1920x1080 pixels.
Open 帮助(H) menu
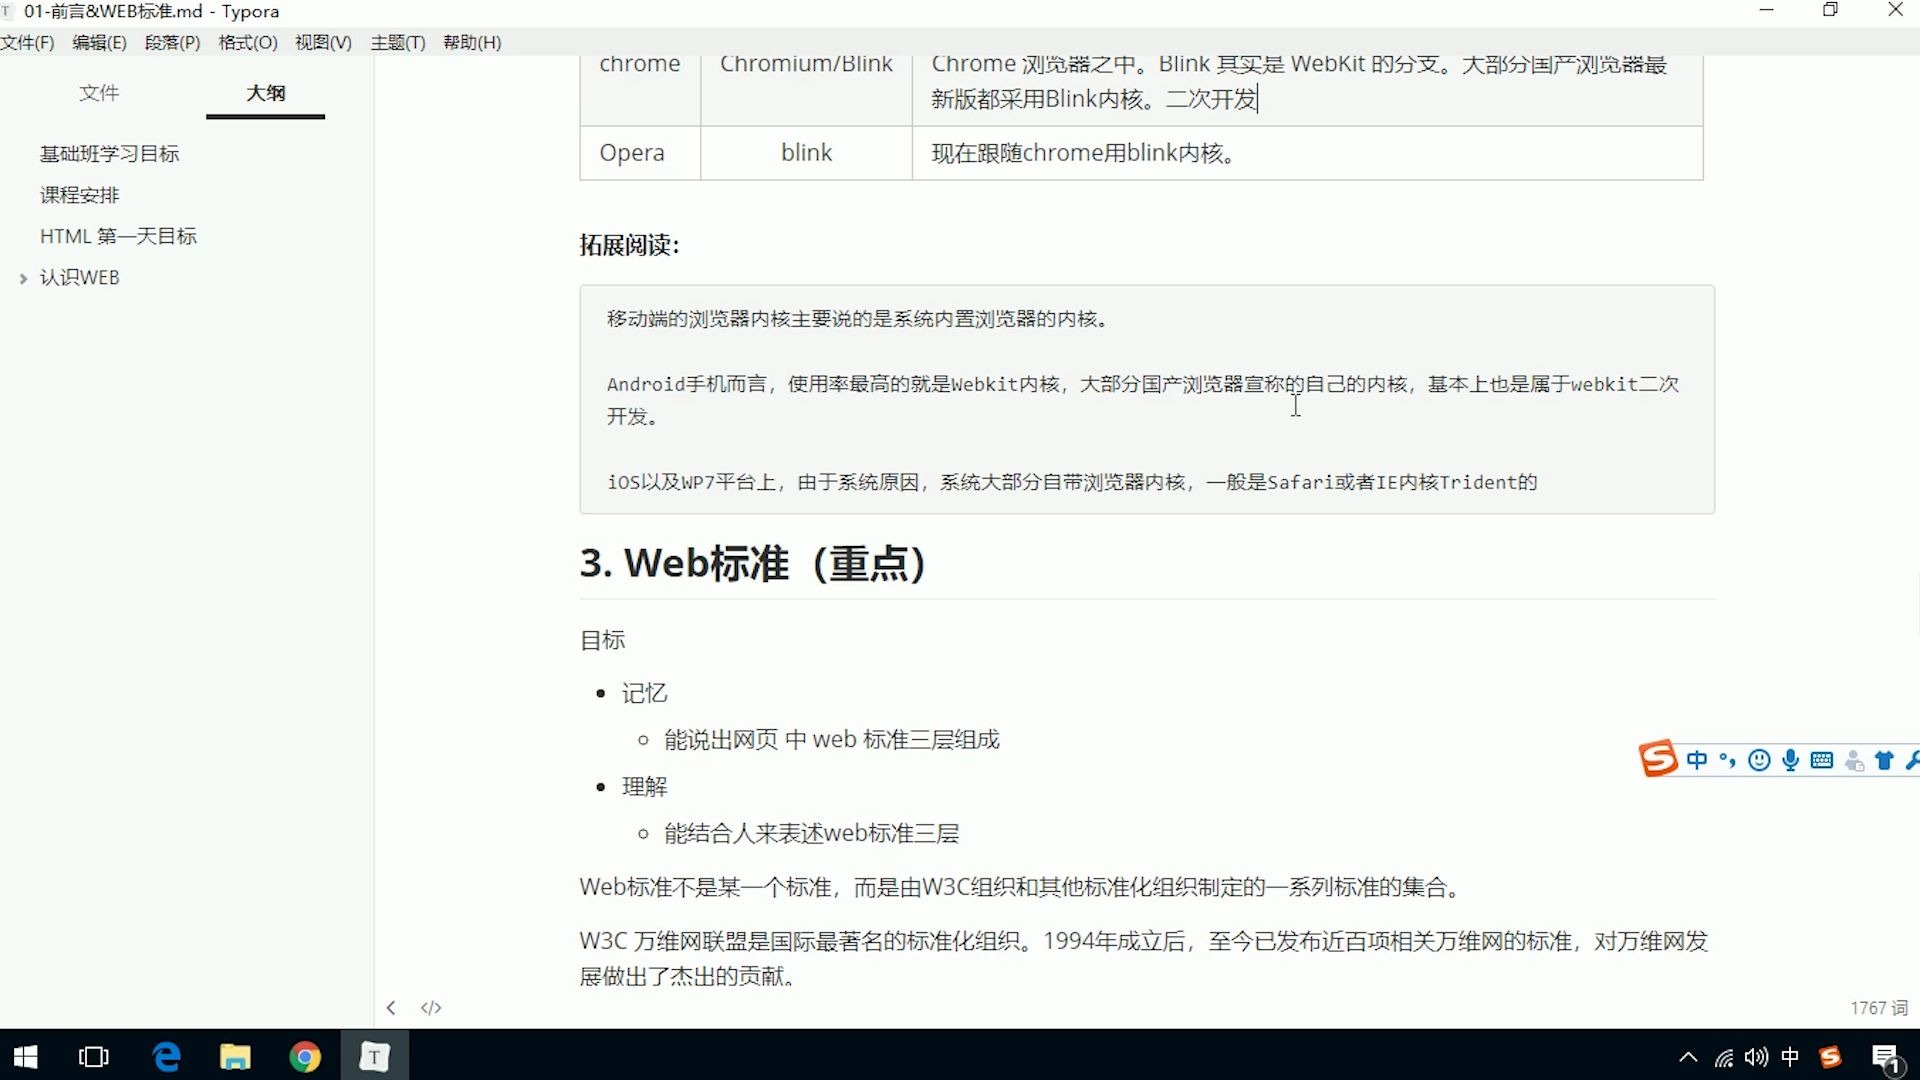[x=472, y=42]
